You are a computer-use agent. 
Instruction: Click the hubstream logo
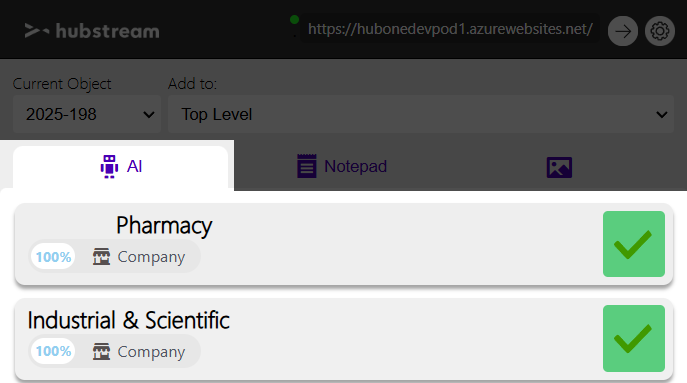pyautogui.click(x=92, y=31)
